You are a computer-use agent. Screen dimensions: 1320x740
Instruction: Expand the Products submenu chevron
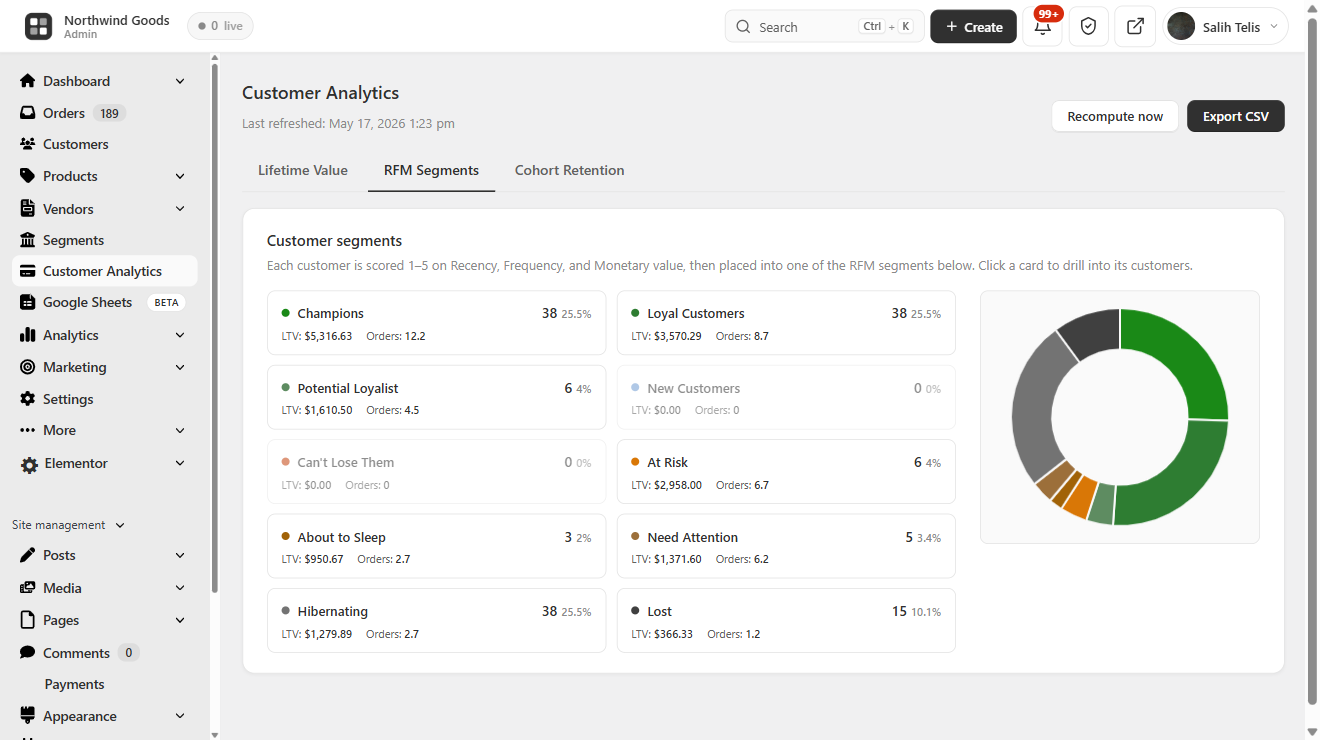coord(180,176)
